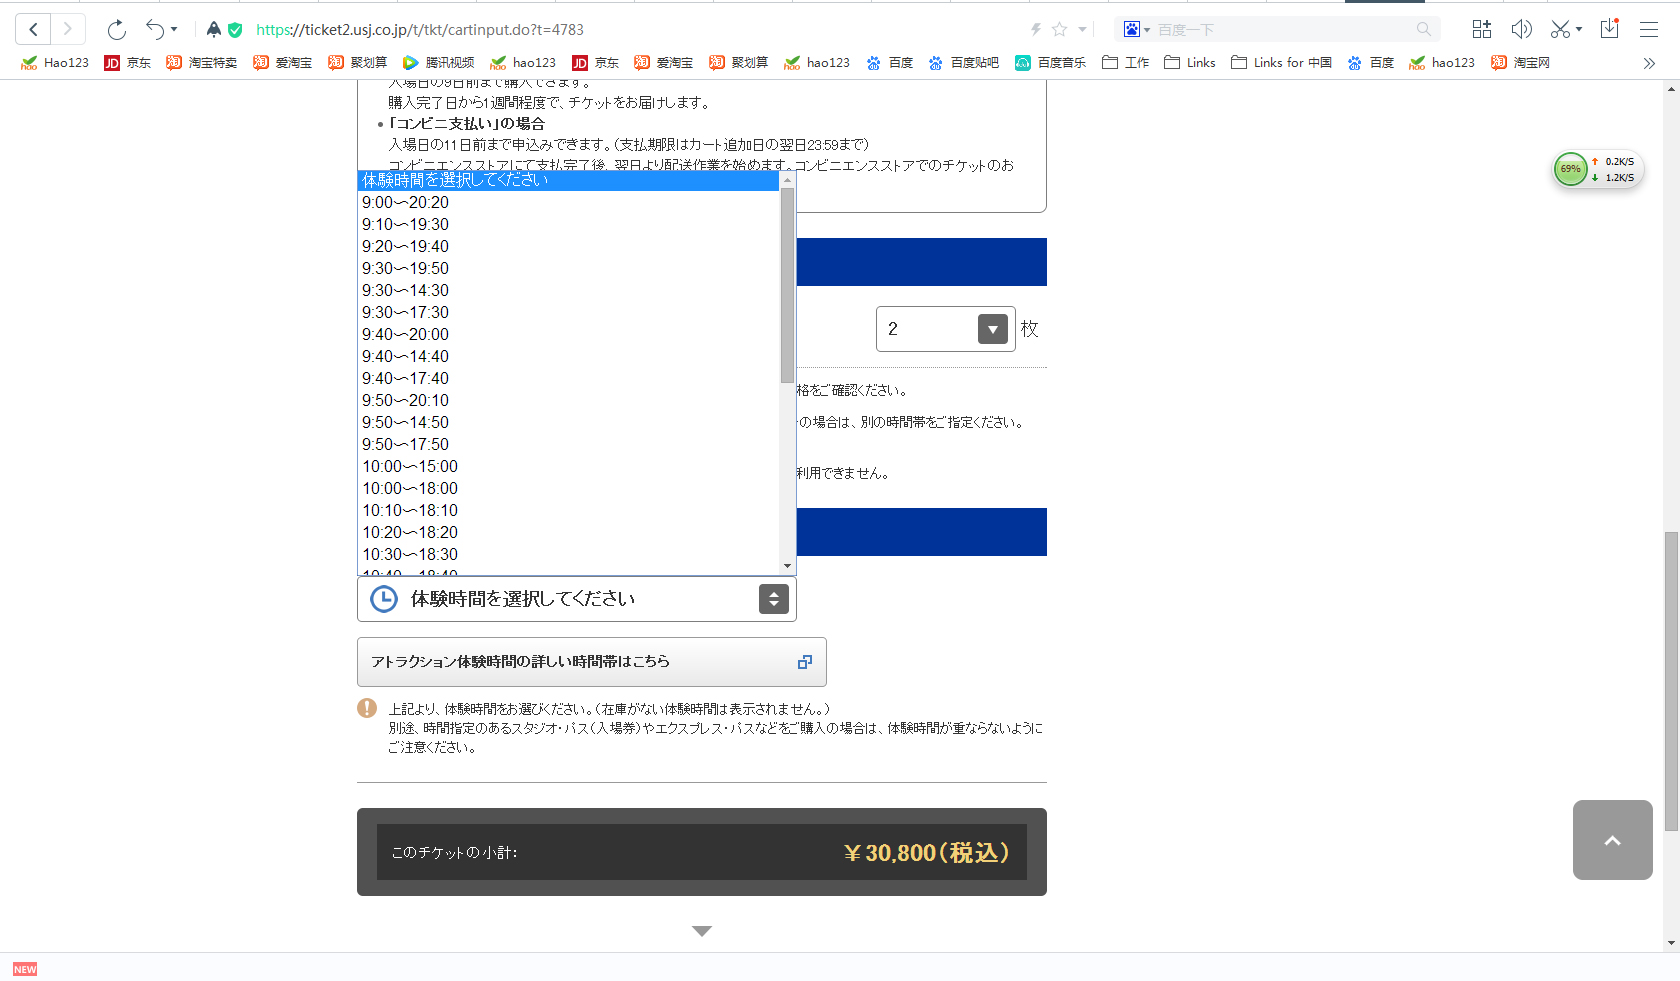Screen dimensions: 1680x981
Task: Select the 9:30〜19:50 time slot
Action: [568, 268]
